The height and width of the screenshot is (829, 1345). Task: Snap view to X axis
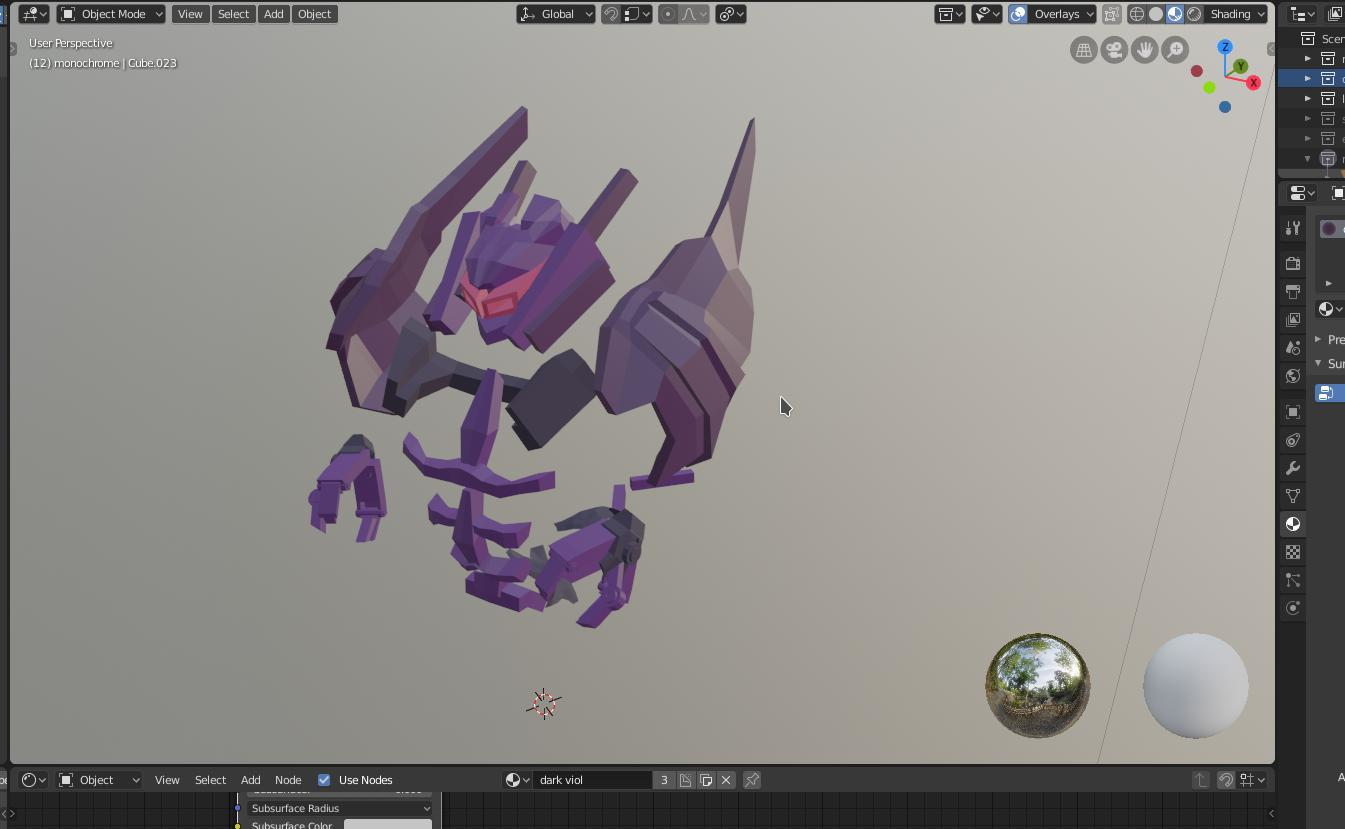click(x=1253, y=83)
